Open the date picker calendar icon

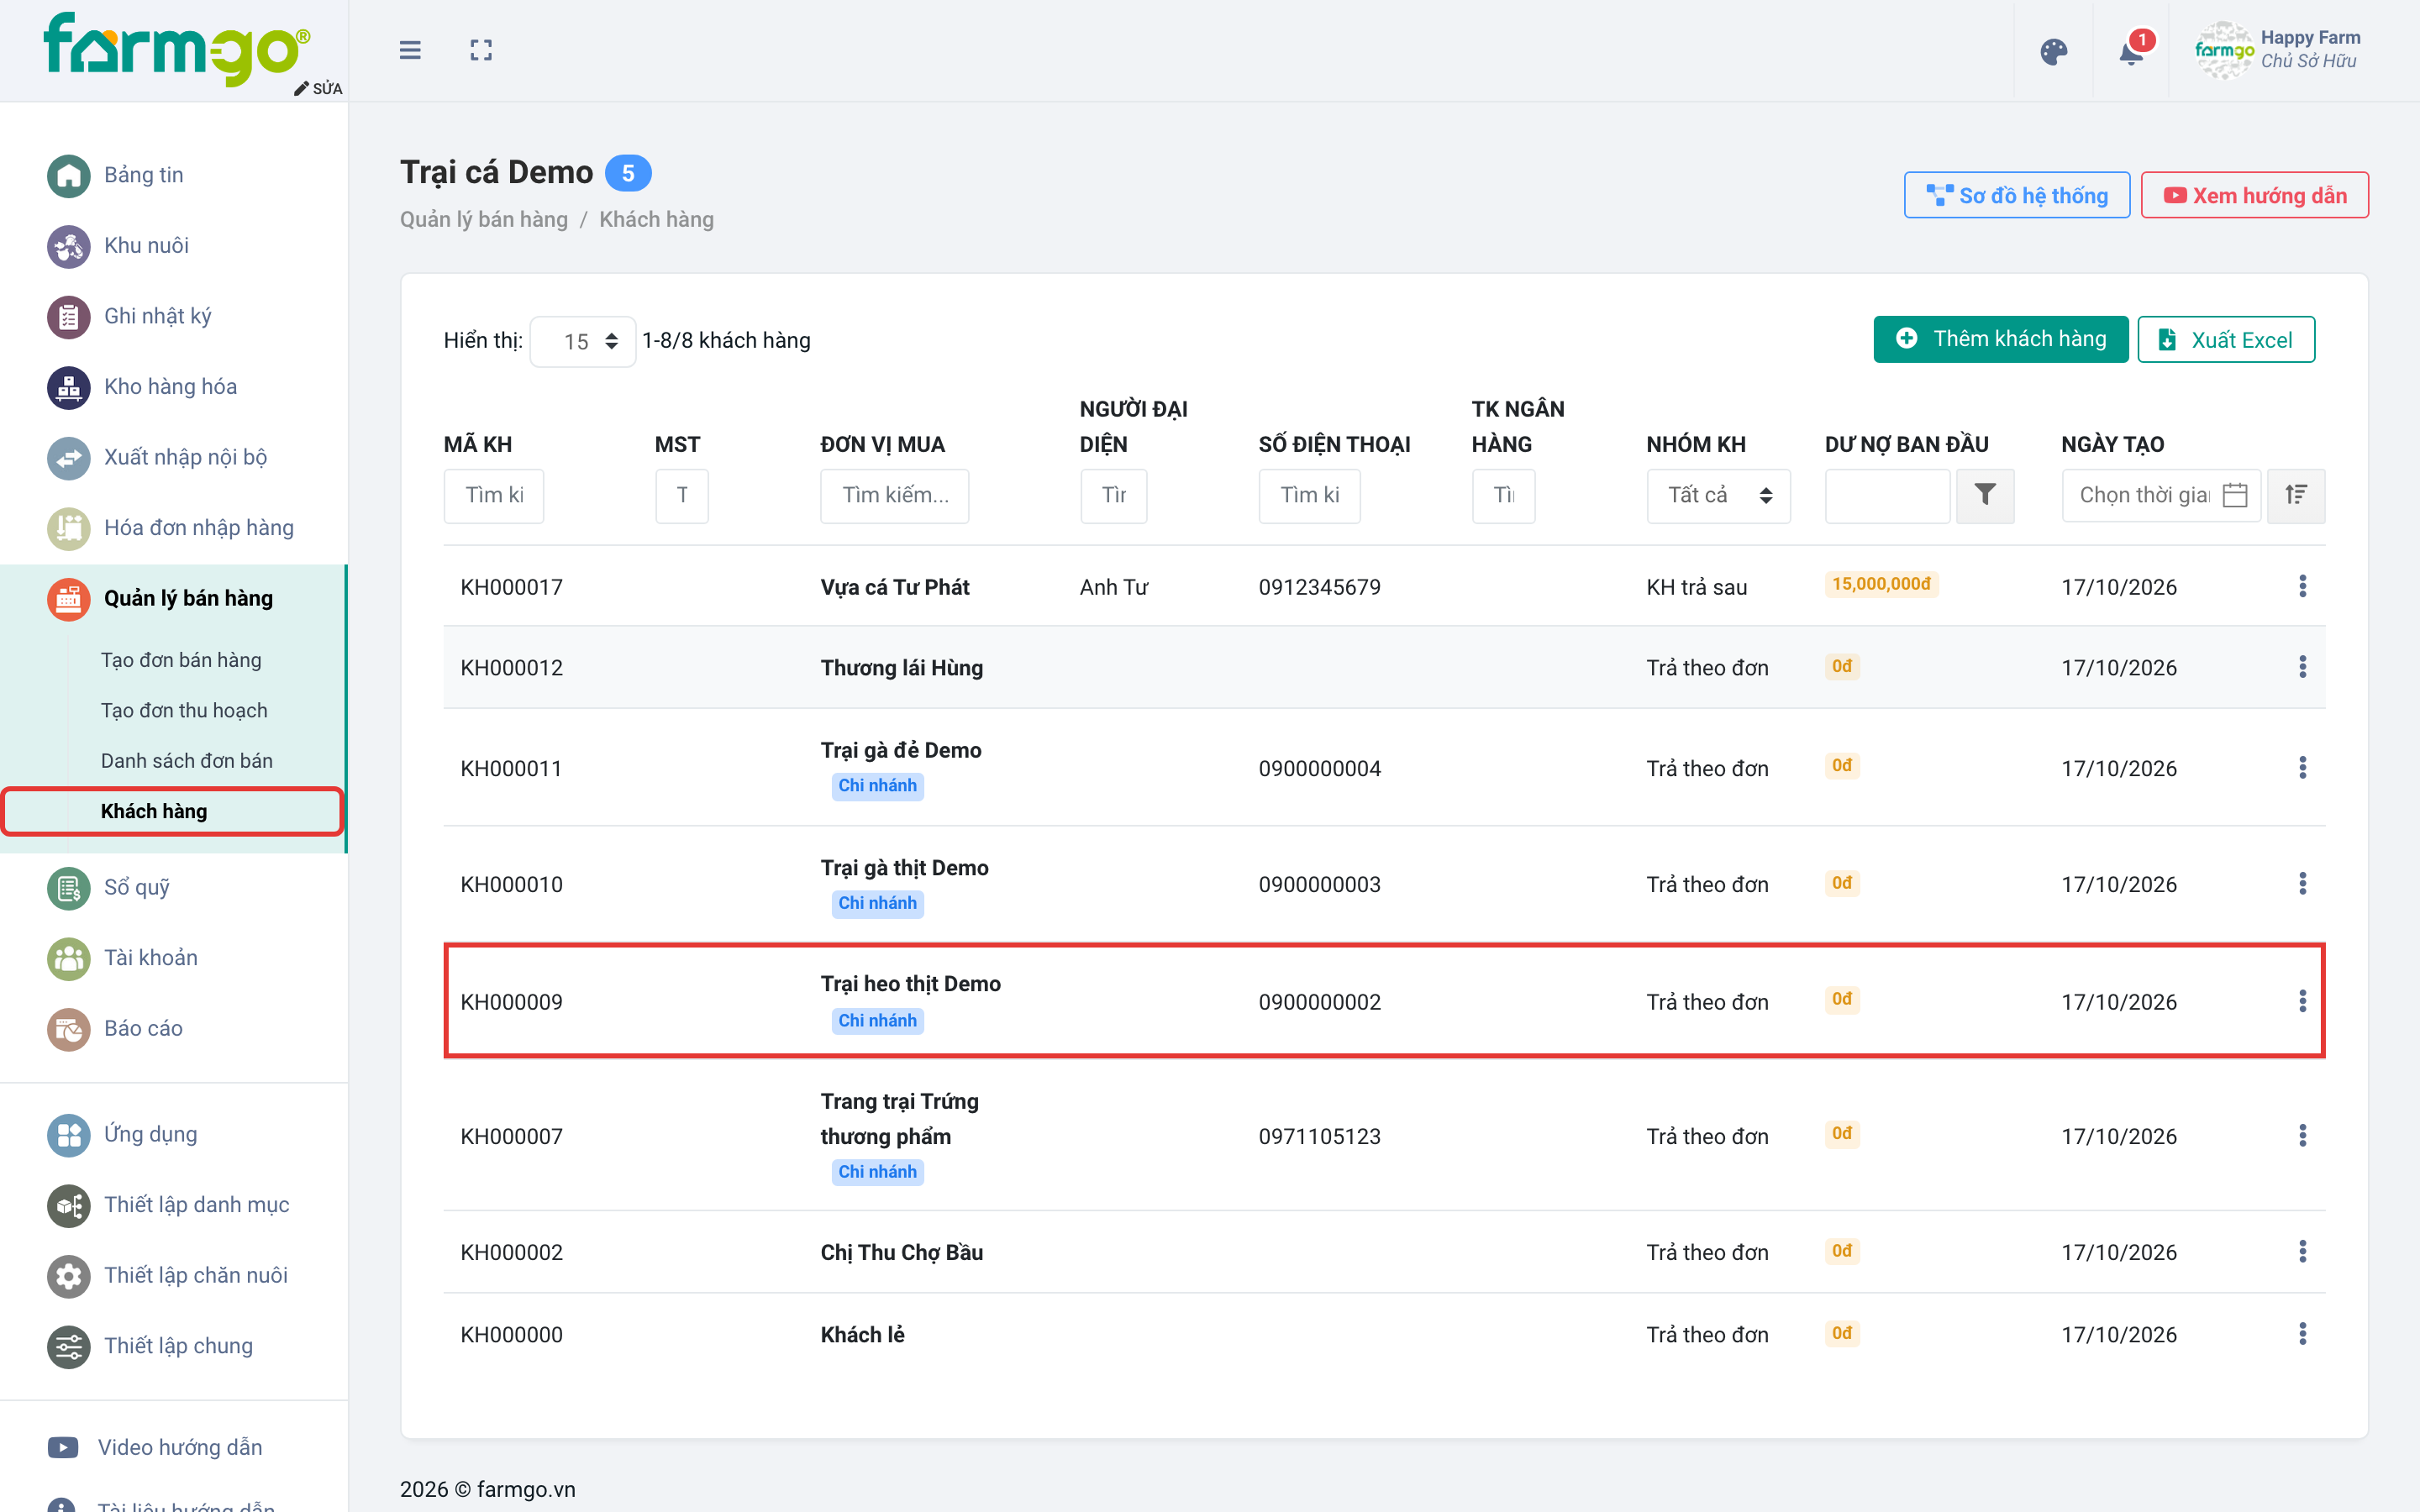pos(2235,495)
